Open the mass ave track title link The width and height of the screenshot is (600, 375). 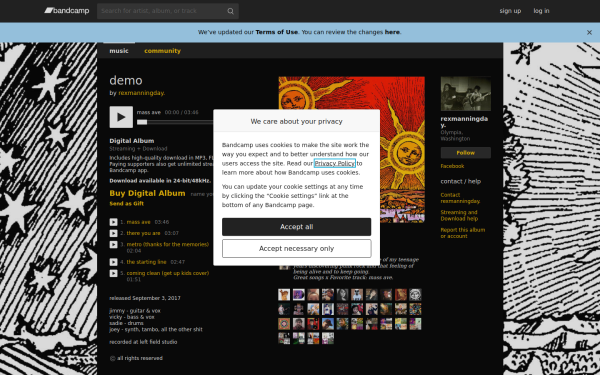[139, 222]
